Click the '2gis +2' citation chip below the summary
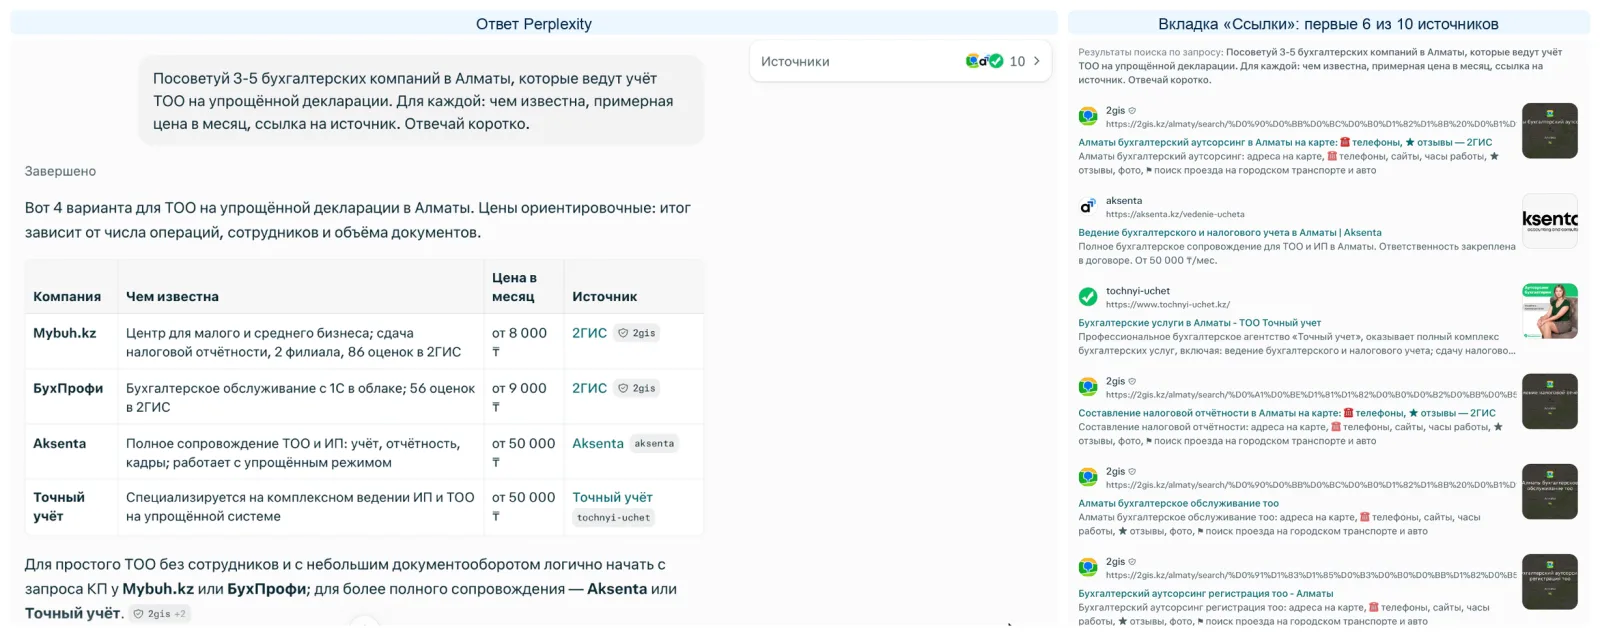Viewport: 1600px width, 636px height. click(160, 614)
